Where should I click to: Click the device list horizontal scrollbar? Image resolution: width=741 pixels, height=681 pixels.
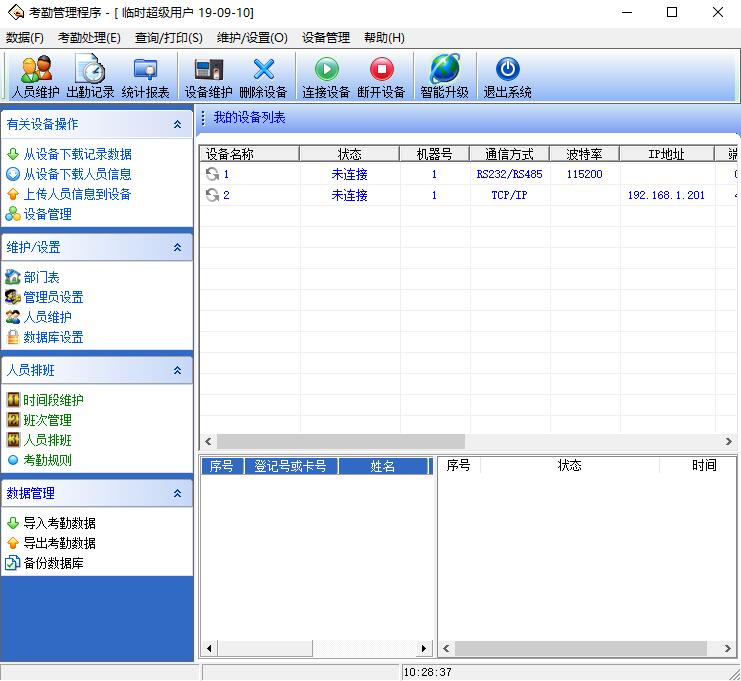click(x=340, y=441)
